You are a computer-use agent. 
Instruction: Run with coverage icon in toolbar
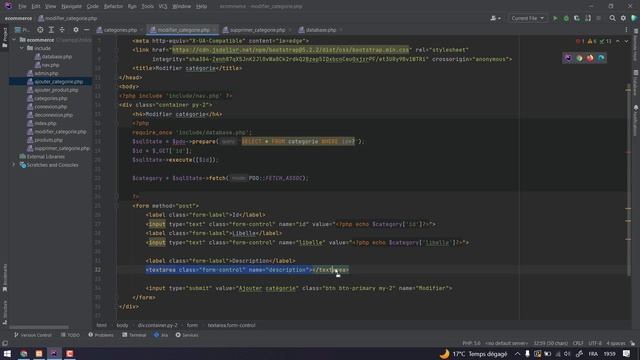click(577, 18)
